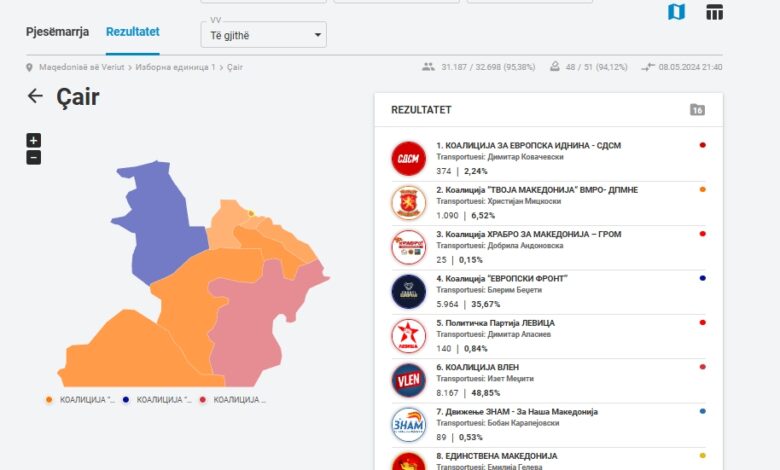Zoom out on the map
This screenshot has height=470, width=780.
[x=33, y=157]
